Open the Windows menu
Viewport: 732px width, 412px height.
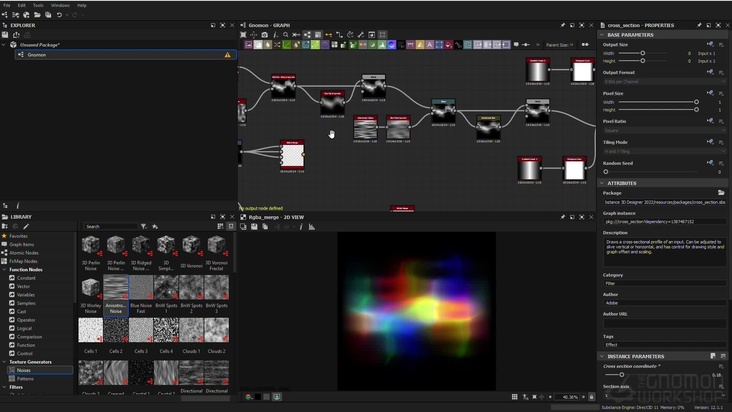pyautogui.click(x=60, y=5)
